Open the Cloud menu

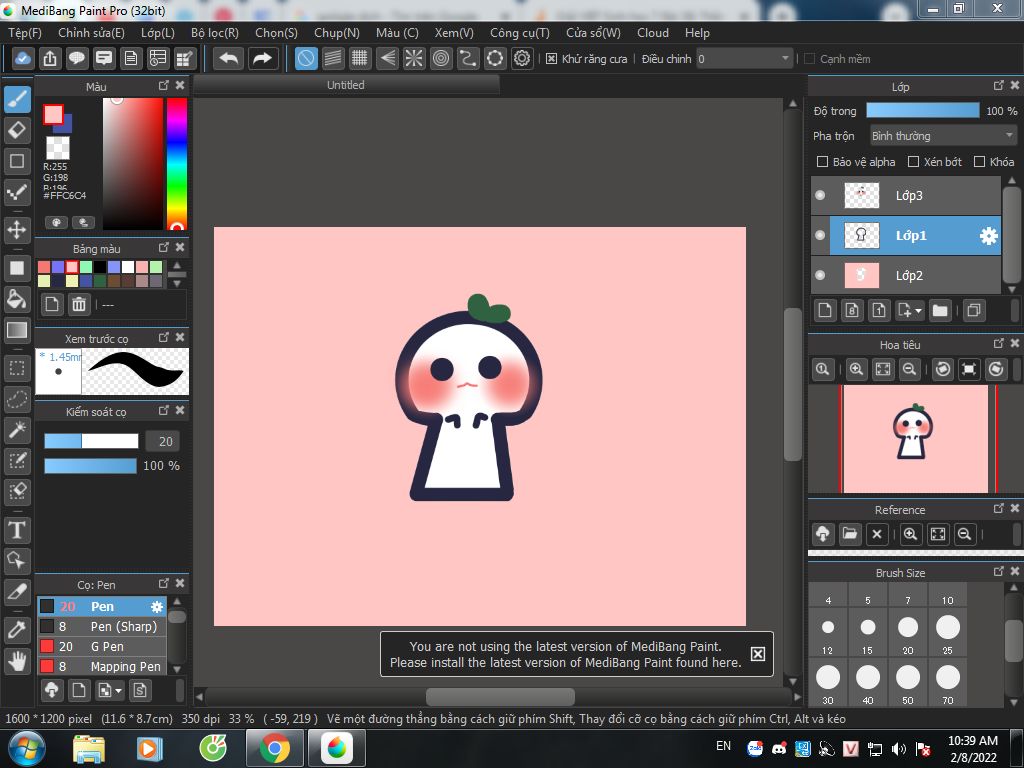click(653, 33)
